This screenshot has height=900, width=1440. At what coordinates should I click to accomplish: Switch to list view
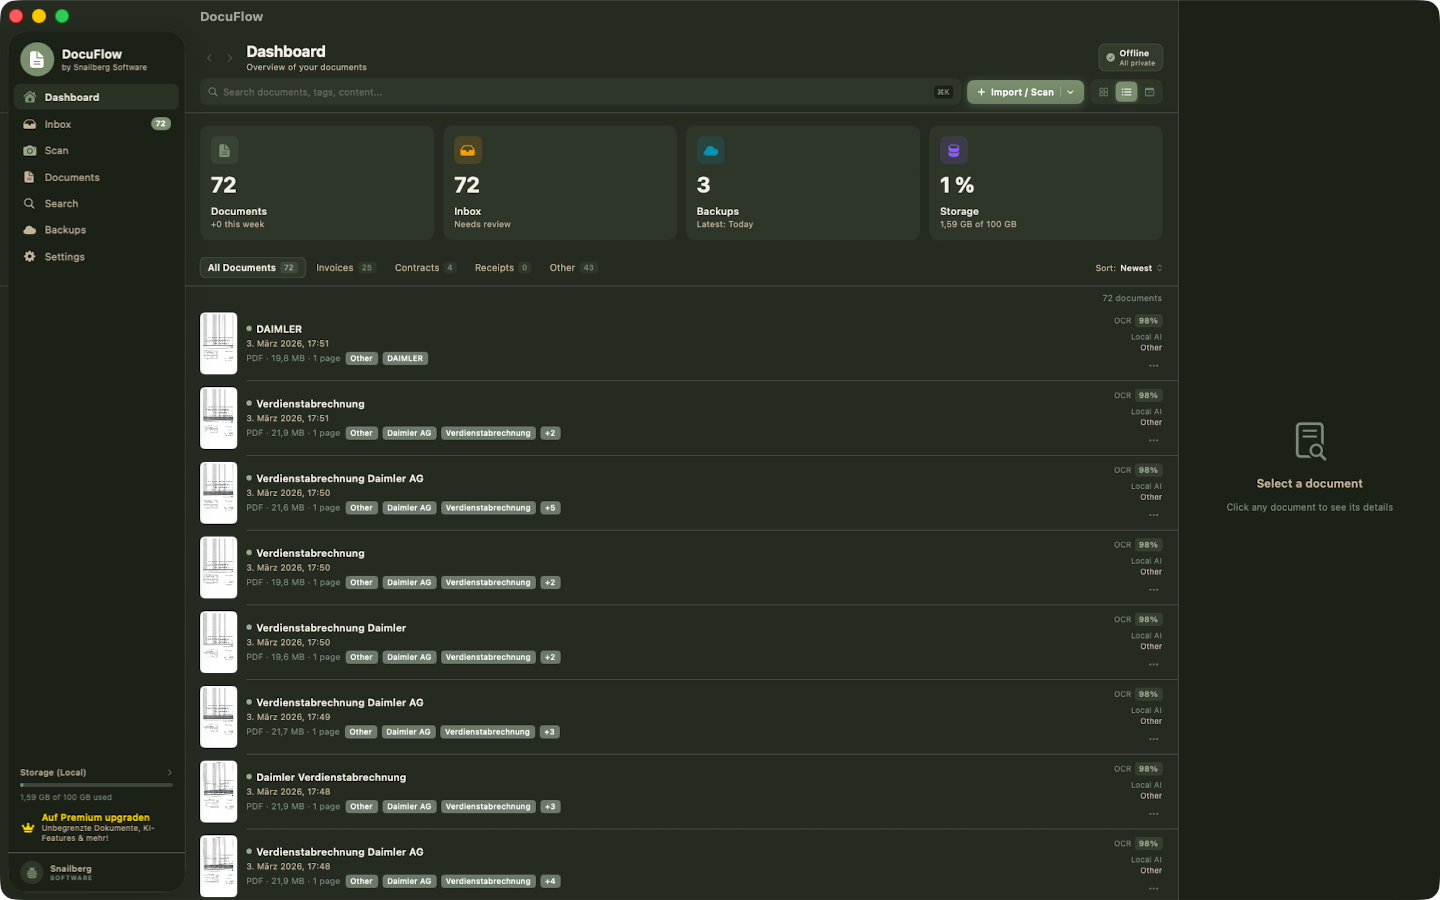click(1127, 92)
